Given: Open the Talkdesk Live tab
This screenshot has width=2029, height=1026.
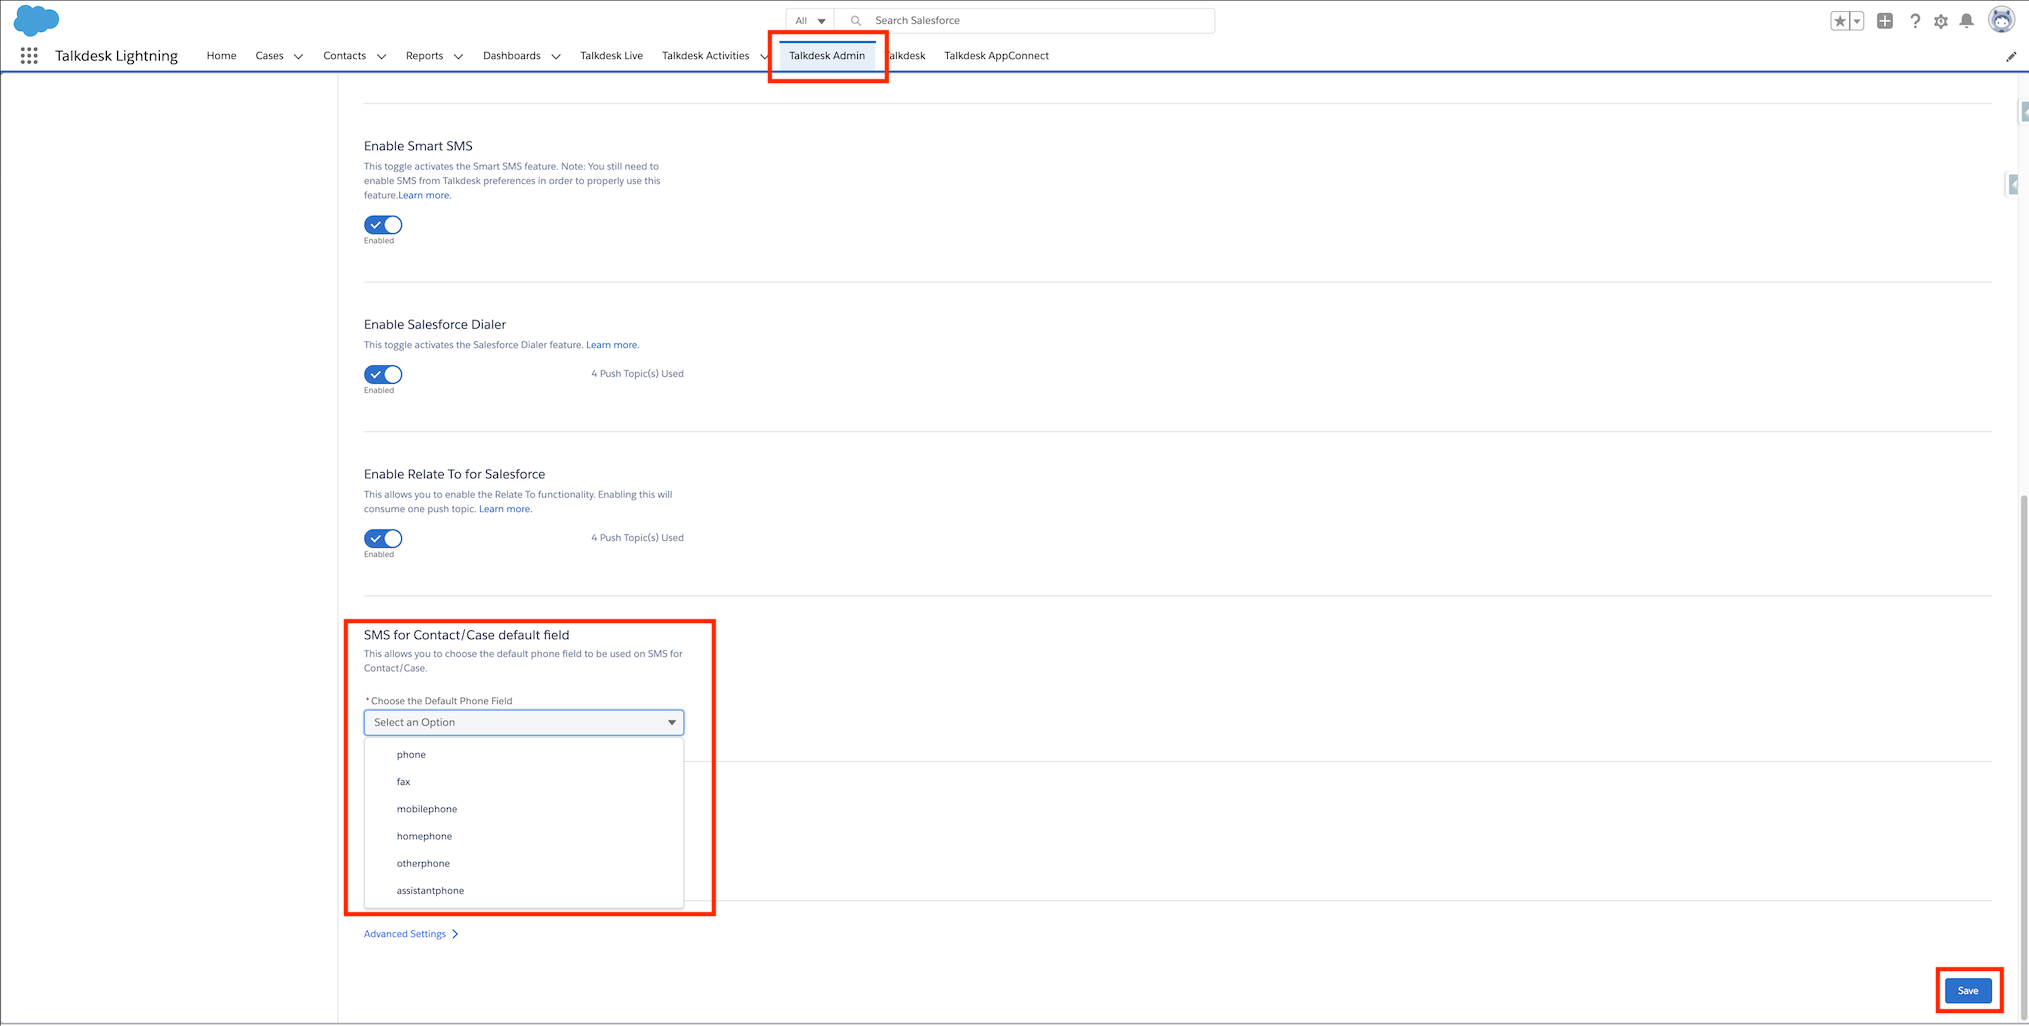Looking at the screenshot, I should click(x=611, y=56).
